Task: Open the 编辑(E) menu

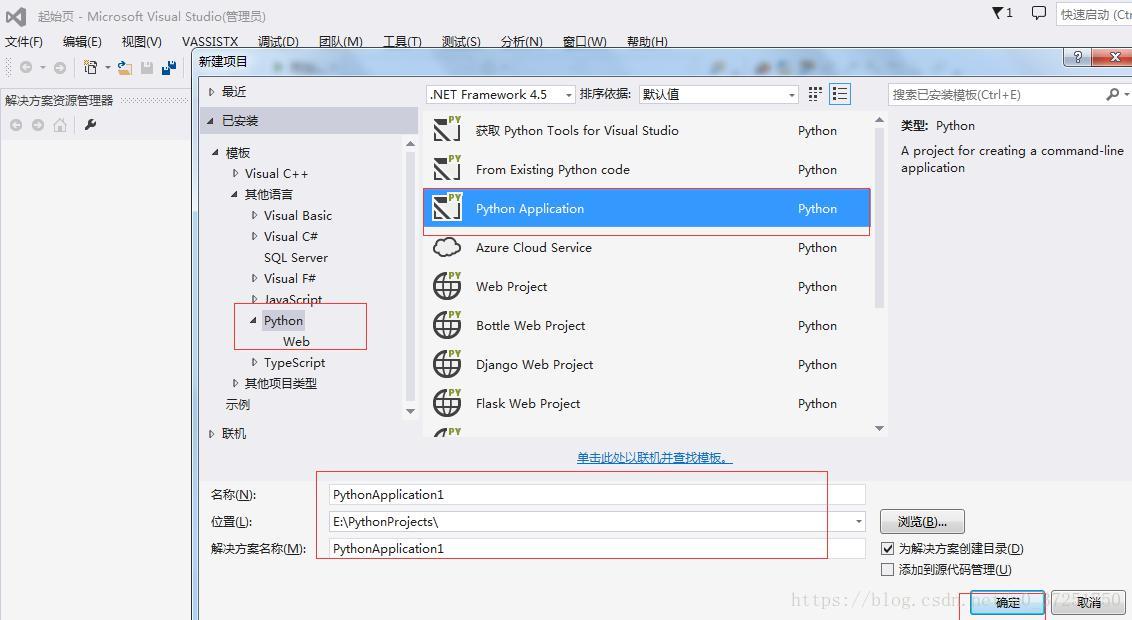Action: click(82, 42)
